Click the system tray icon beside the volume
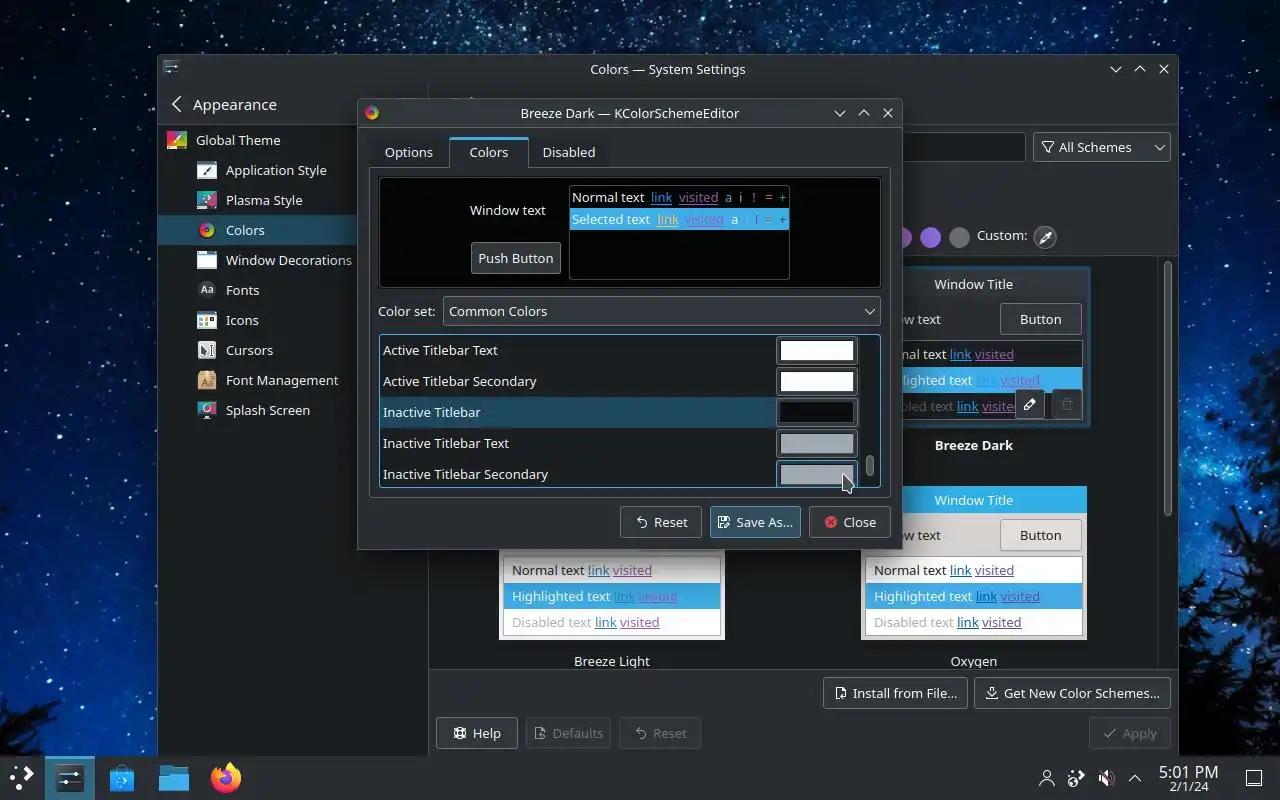The width and height of the screenshot is (1280, 800). [x=1076, y=778]
